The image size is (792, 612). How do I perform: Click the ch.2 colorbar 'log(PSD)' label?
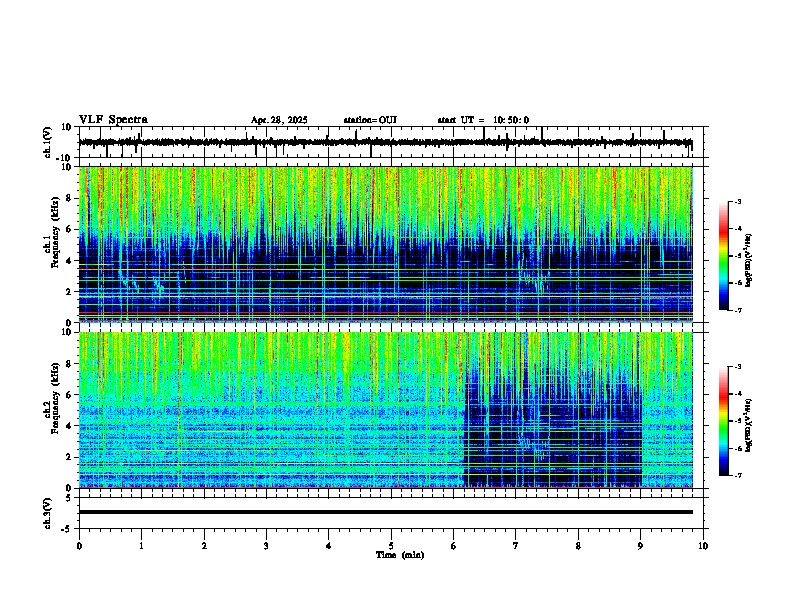(749, 425)
